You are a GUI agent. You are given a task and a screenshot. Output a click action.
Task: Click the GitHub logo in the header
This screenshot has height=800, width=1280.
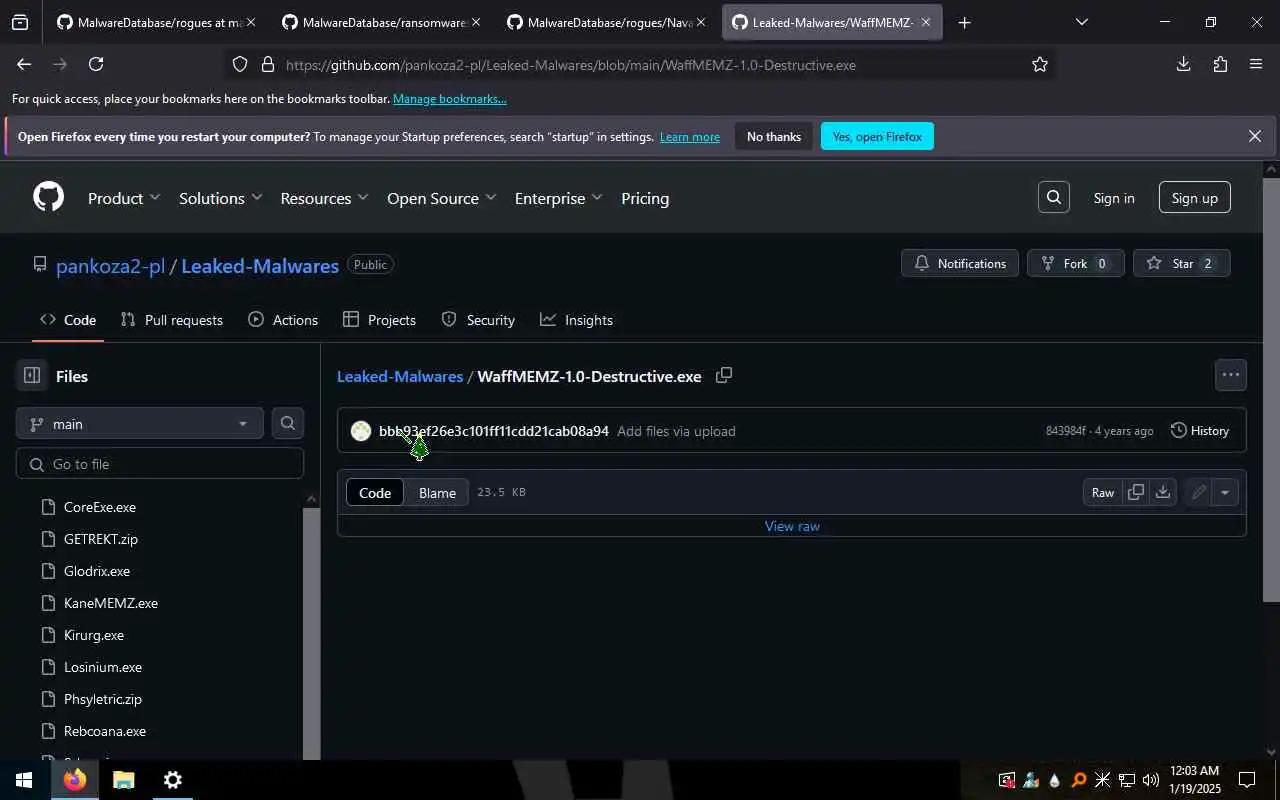[x=48, y=197]
